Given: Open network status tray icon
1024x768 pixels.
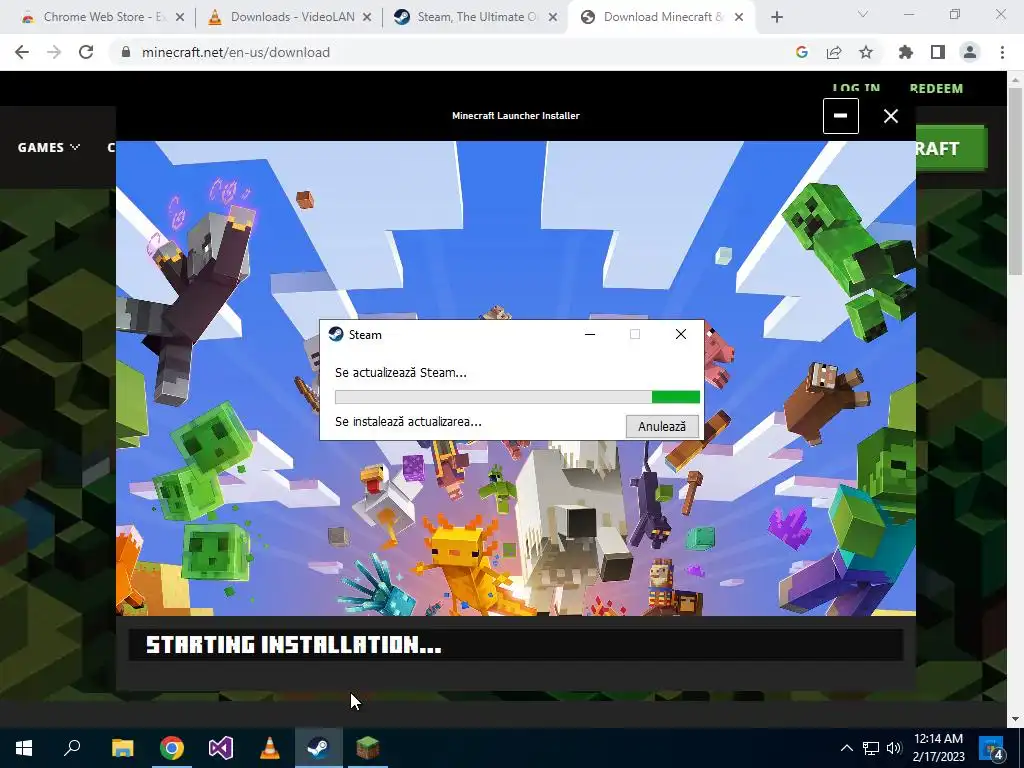Looking at the screenshot, I should tap(871, 748).
